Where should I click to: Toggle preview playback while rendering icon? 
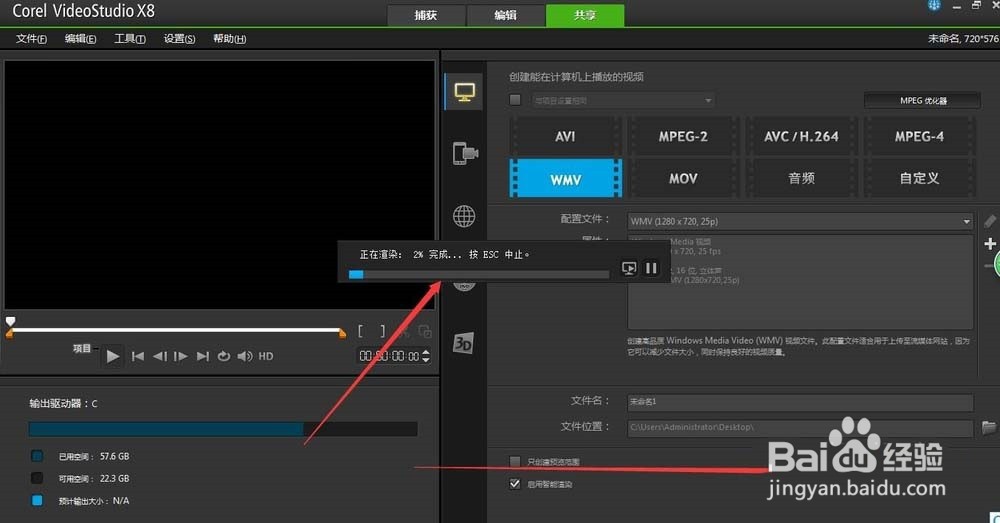pos(629,269)
